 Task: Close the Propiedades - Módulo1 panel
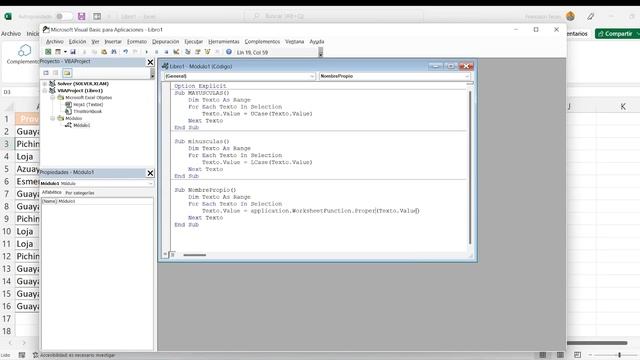(150, 173)
